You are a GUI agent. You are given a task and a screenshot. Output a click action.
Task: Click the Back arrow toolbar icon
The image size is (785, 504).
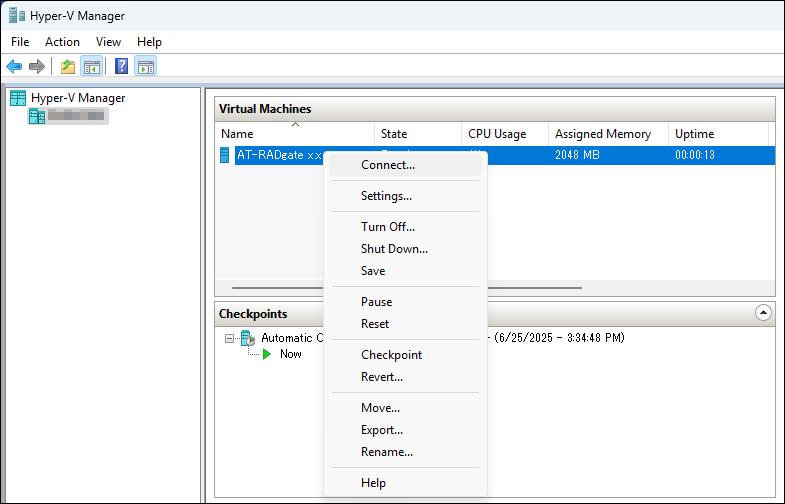(14, 67)
